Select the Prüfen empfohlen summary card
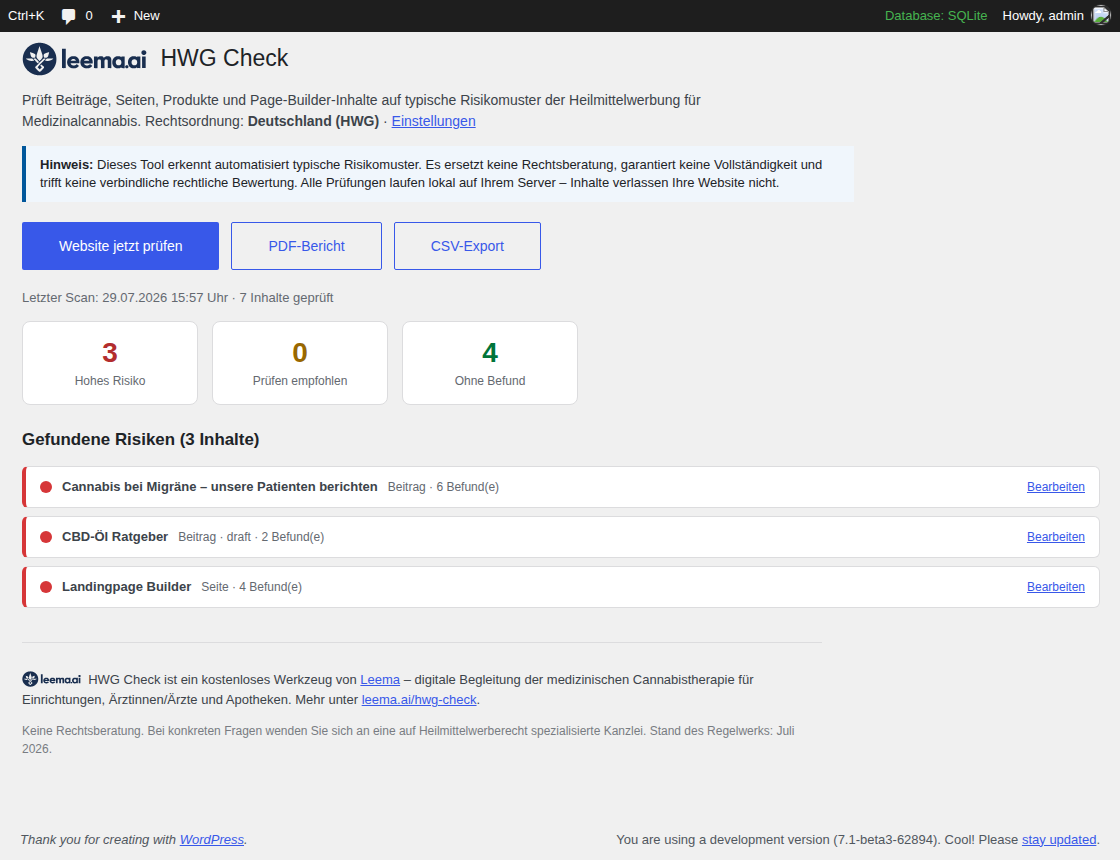Viewport: 1120px width, 860px height. tap(300, 363)
